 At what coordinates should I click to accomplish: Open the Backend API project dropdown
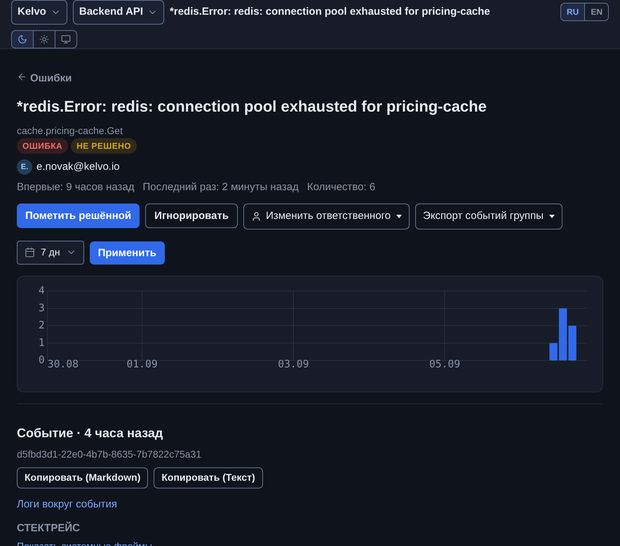(x=118, y=12)
